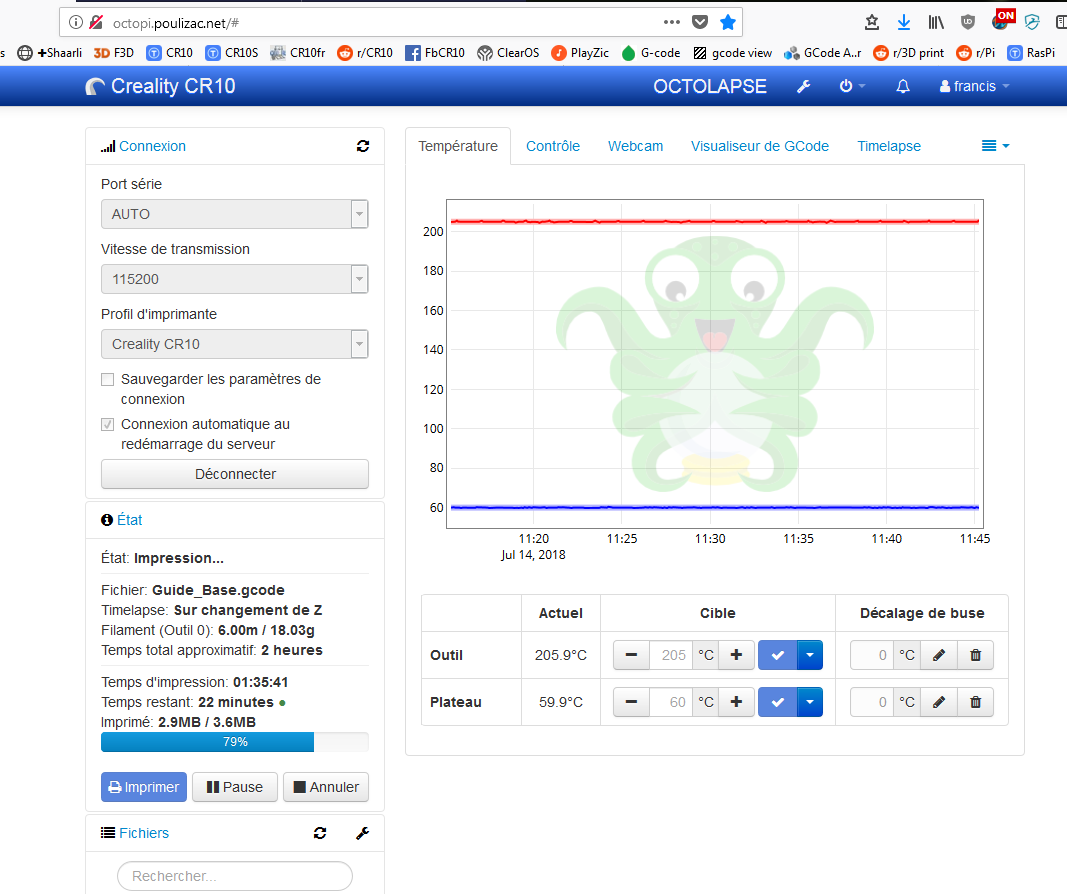Open OctoPrint settings wrench icon
This screenshot has width=1067, height=894.
[x=804, y=86]
